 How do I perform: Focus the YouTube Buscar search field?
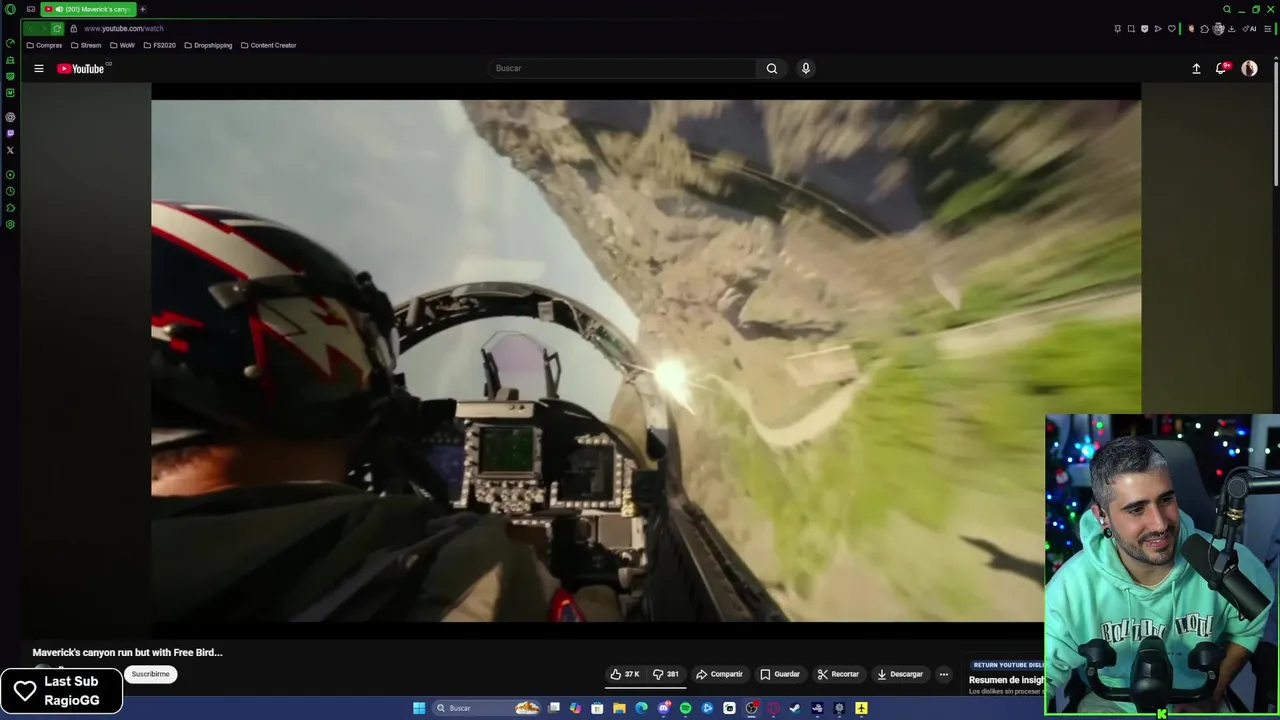coord(622,68)
